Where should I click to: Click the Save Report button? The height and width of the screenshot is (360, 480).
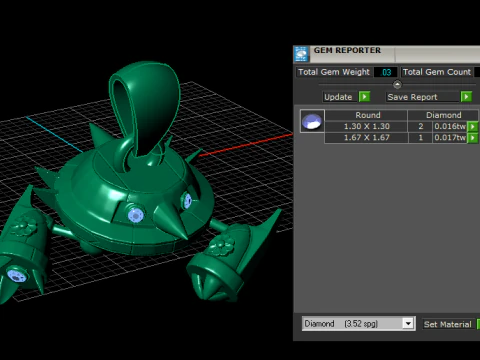tap(423, 97)
